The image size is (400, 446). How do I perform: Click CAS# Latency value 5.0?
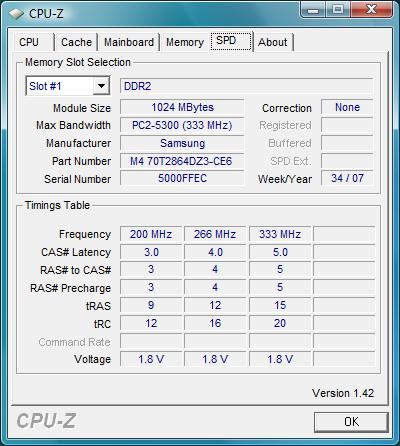coord(280,252)
